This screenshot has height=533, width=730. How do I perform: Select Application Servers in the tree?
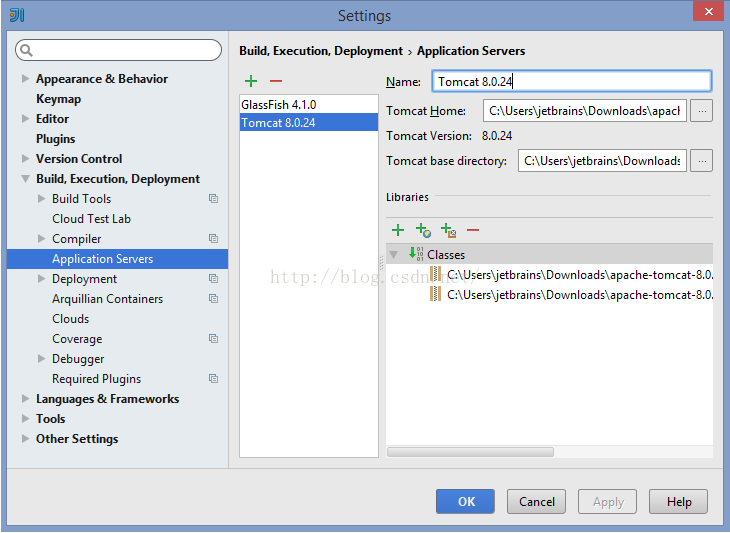pyautogui.click(x=117, y=259)
